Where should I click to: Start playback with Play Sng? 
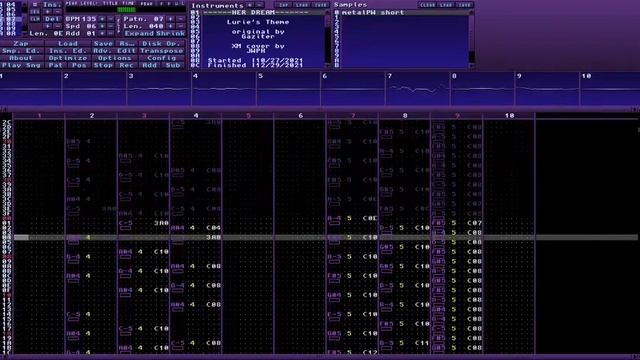pyautogui.click(x=21, y=65)
